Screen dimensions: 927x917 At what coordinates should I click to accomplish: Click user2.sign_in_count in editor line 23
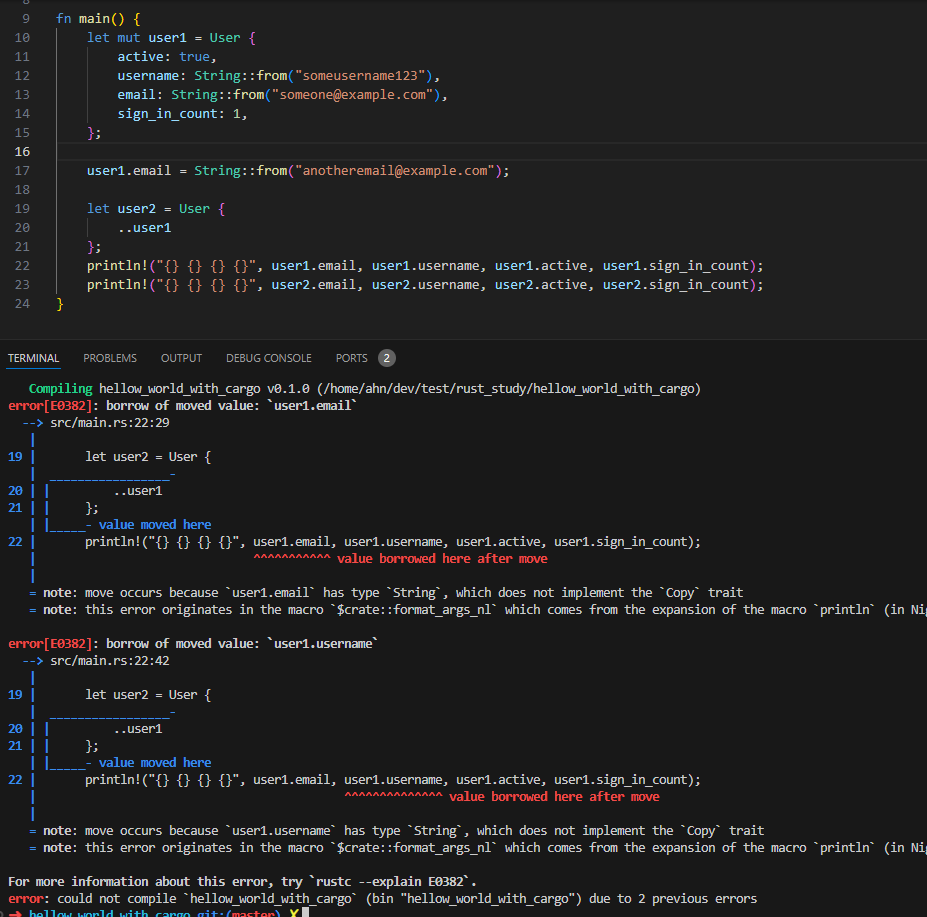pos(676,285)
